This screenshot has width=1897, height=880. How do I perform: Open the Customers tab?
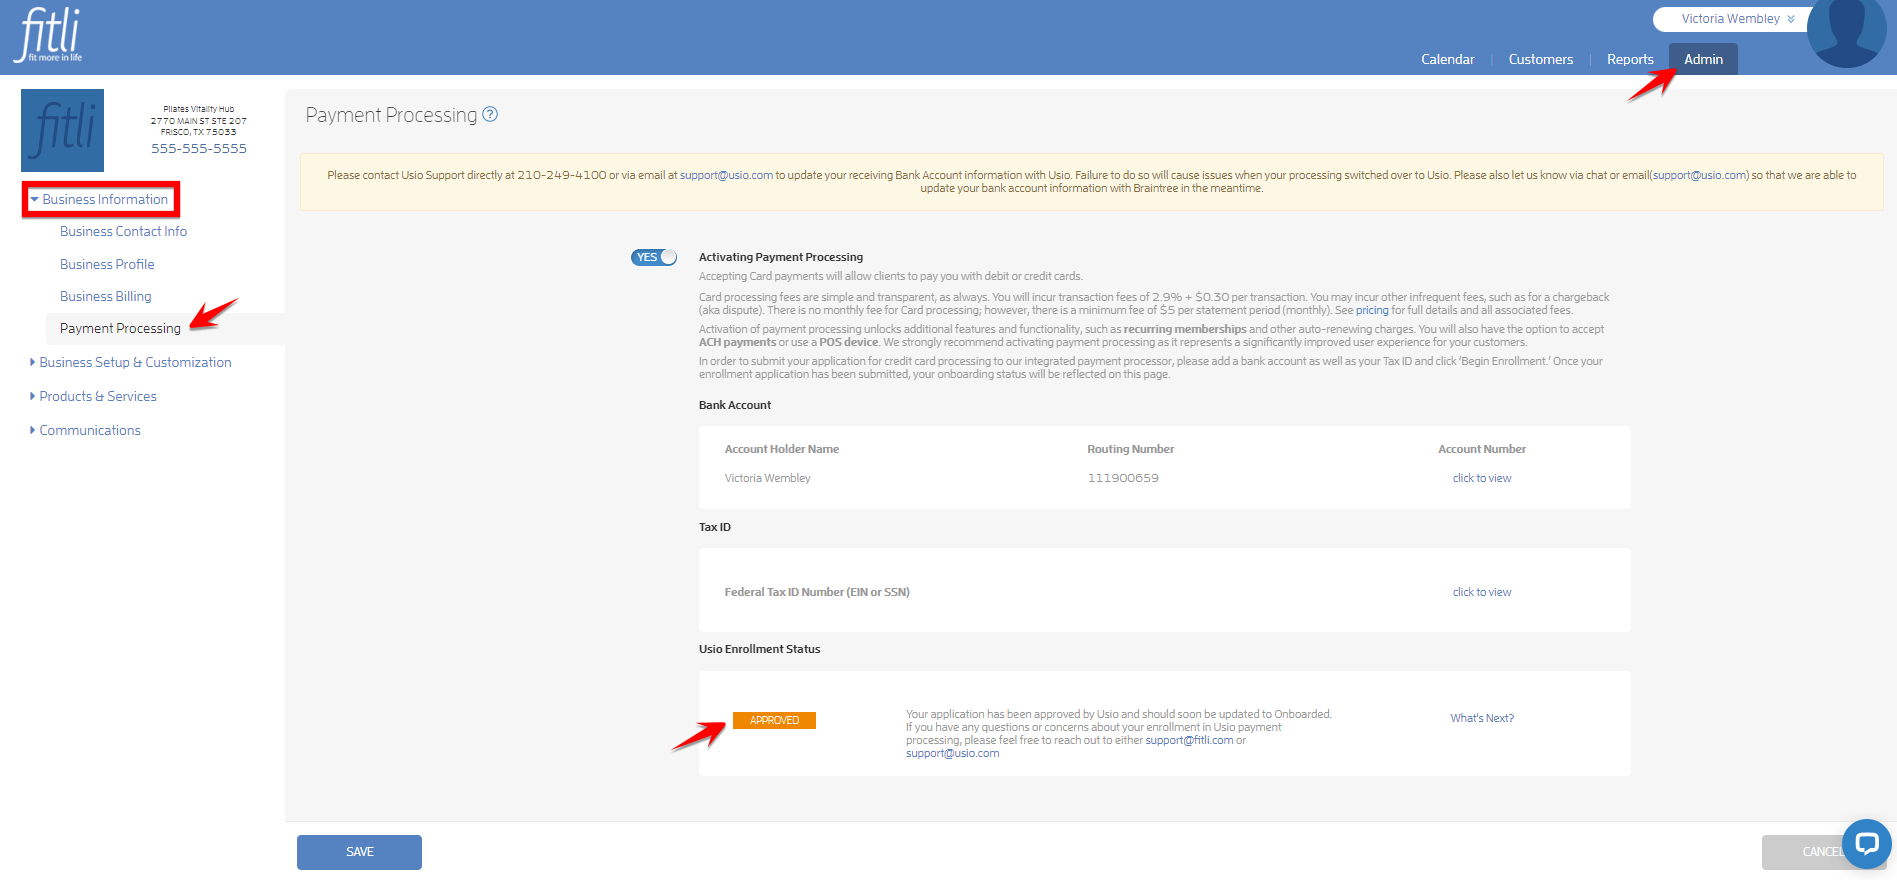pyautogui.click(x=1540, y=59)
